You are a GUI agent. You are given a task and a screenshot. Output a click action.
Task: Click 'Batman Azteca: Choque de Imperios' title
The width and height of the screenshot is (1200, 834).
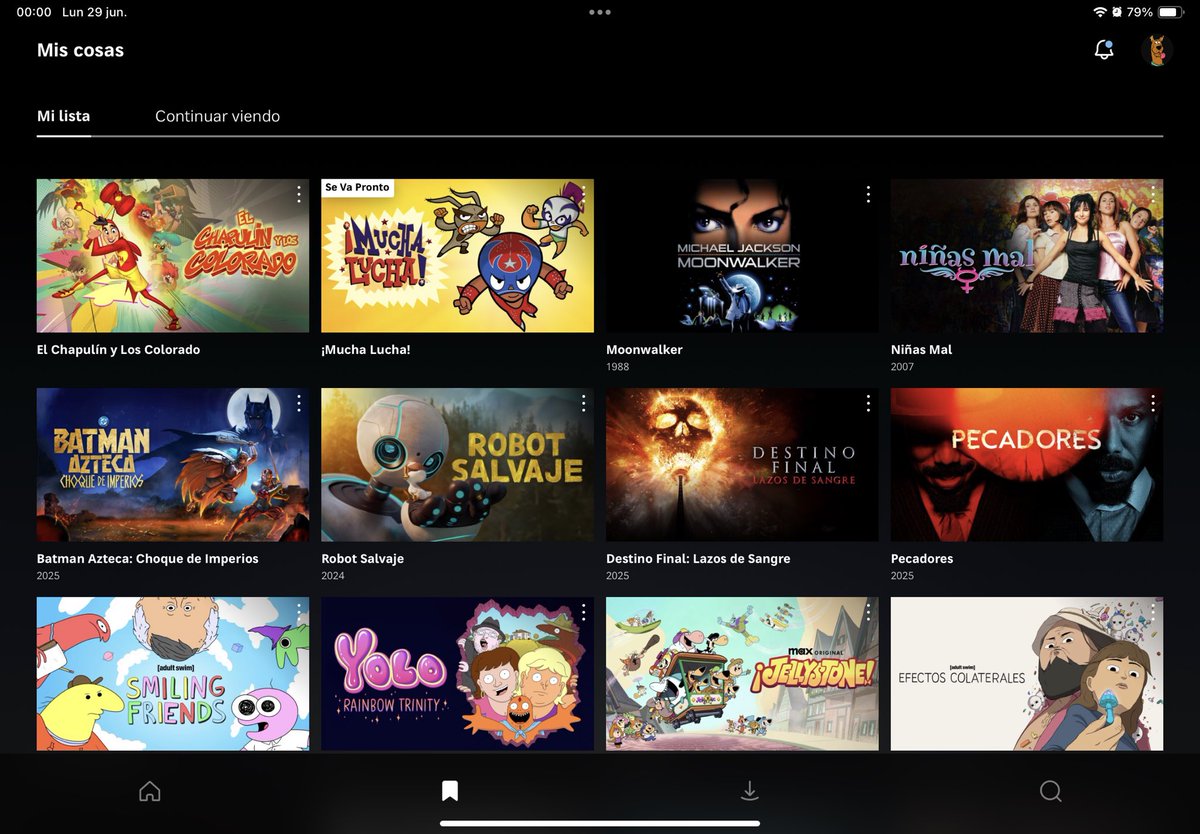148,559
